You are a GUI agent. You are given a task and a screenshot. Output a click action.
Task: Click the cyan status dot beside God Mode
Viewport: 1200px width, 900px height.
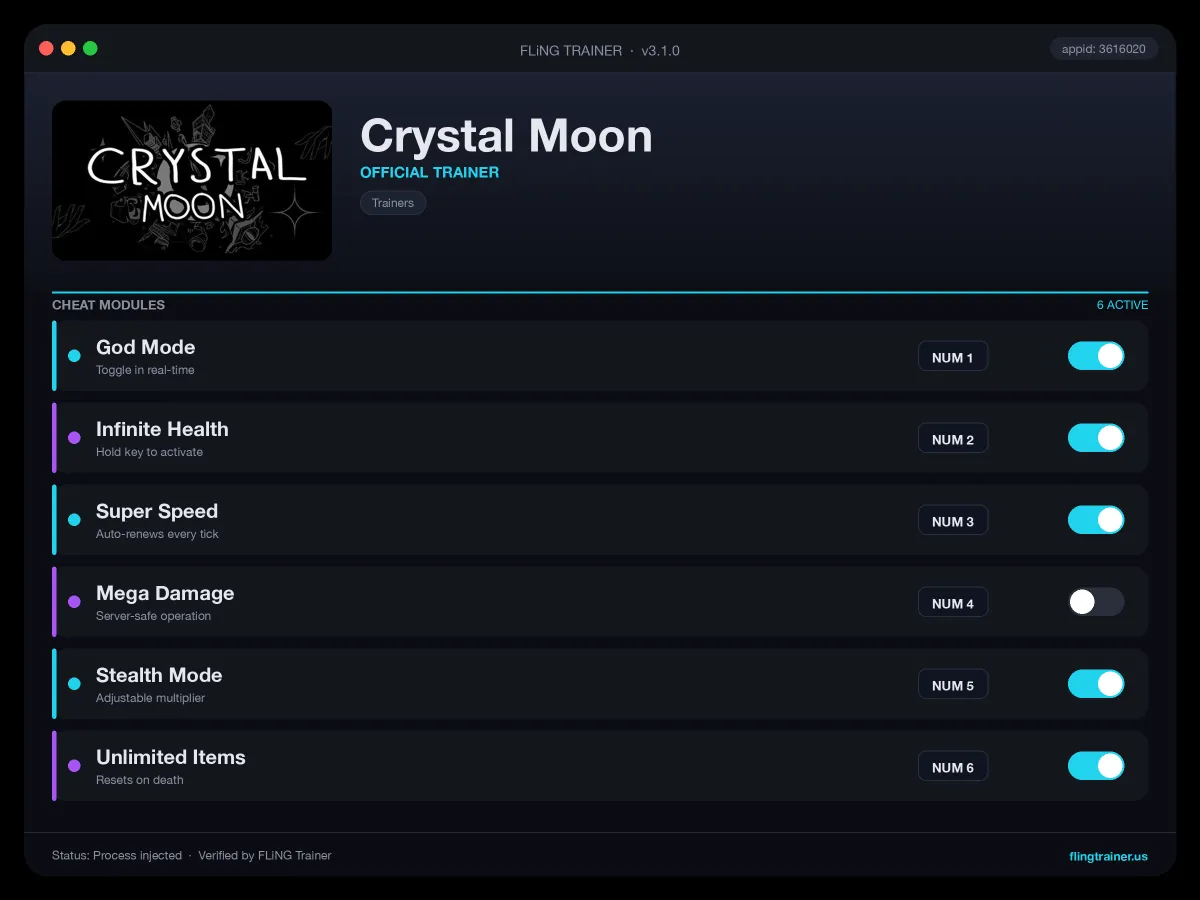pyautogui.click(x=74, y=356)
